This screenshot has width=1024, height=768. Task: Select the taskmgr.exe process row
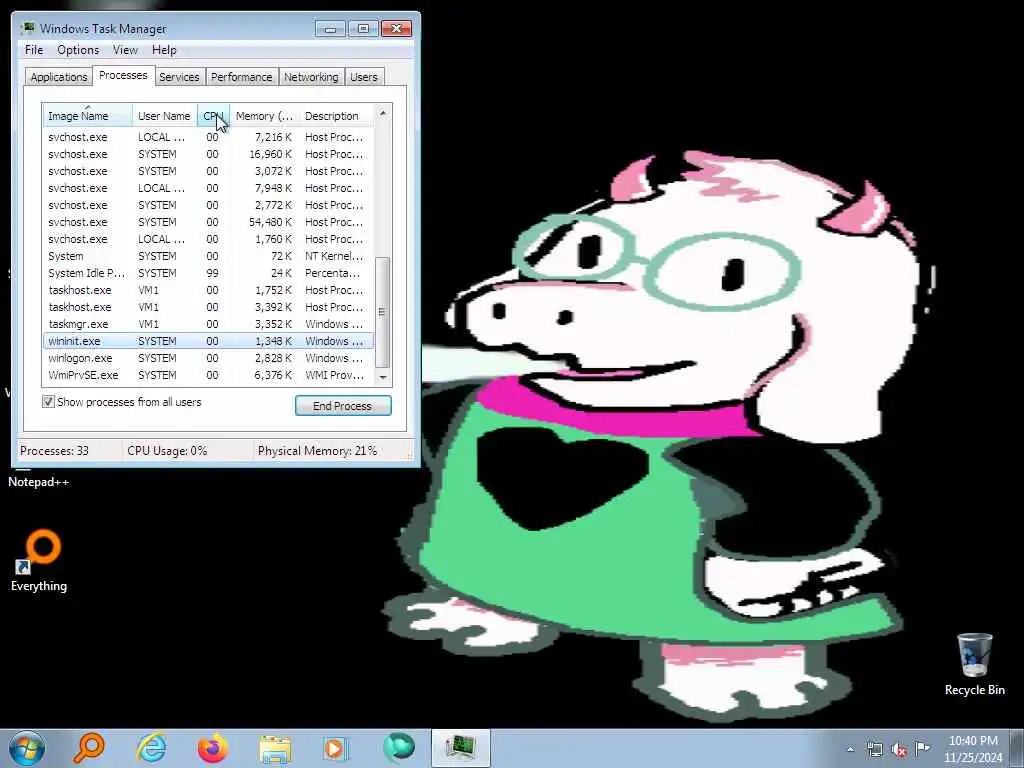point(208,324)
